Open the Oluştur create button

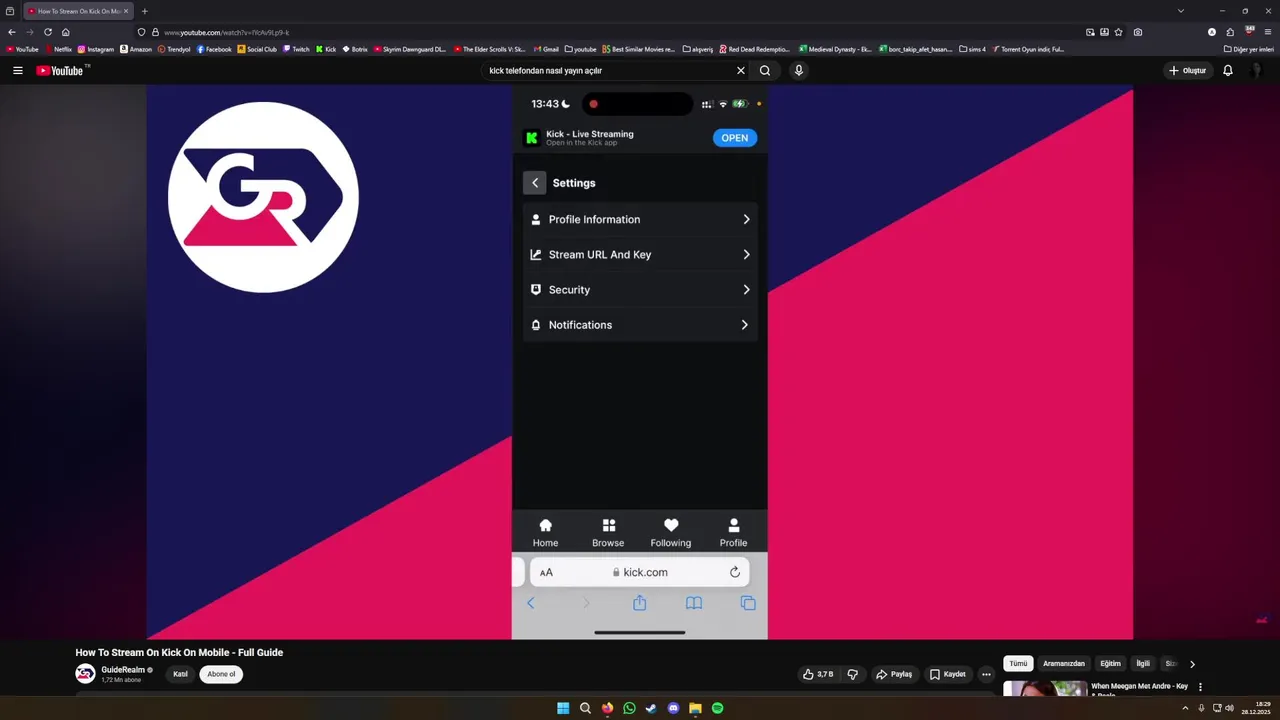coord(1188,70)
